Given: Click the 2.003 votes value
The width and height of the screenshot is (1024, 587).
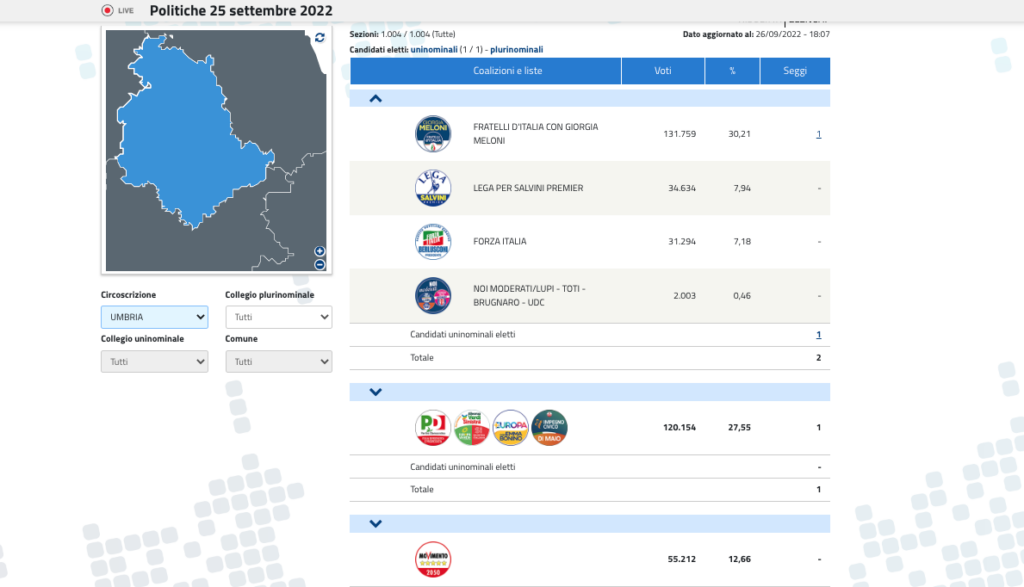Looking at the screenshot, I should click(x=684, y=296).
